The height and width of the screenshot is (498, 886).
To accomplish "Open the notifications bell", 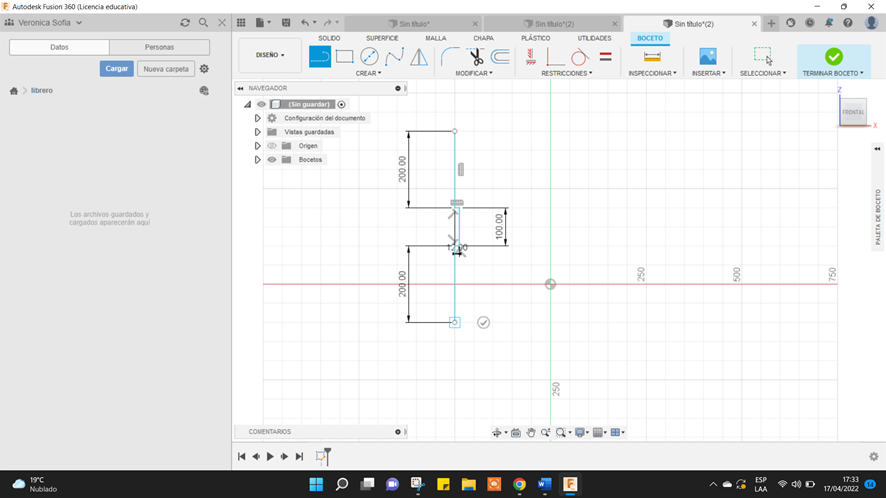I will click(x=828, y=23).
